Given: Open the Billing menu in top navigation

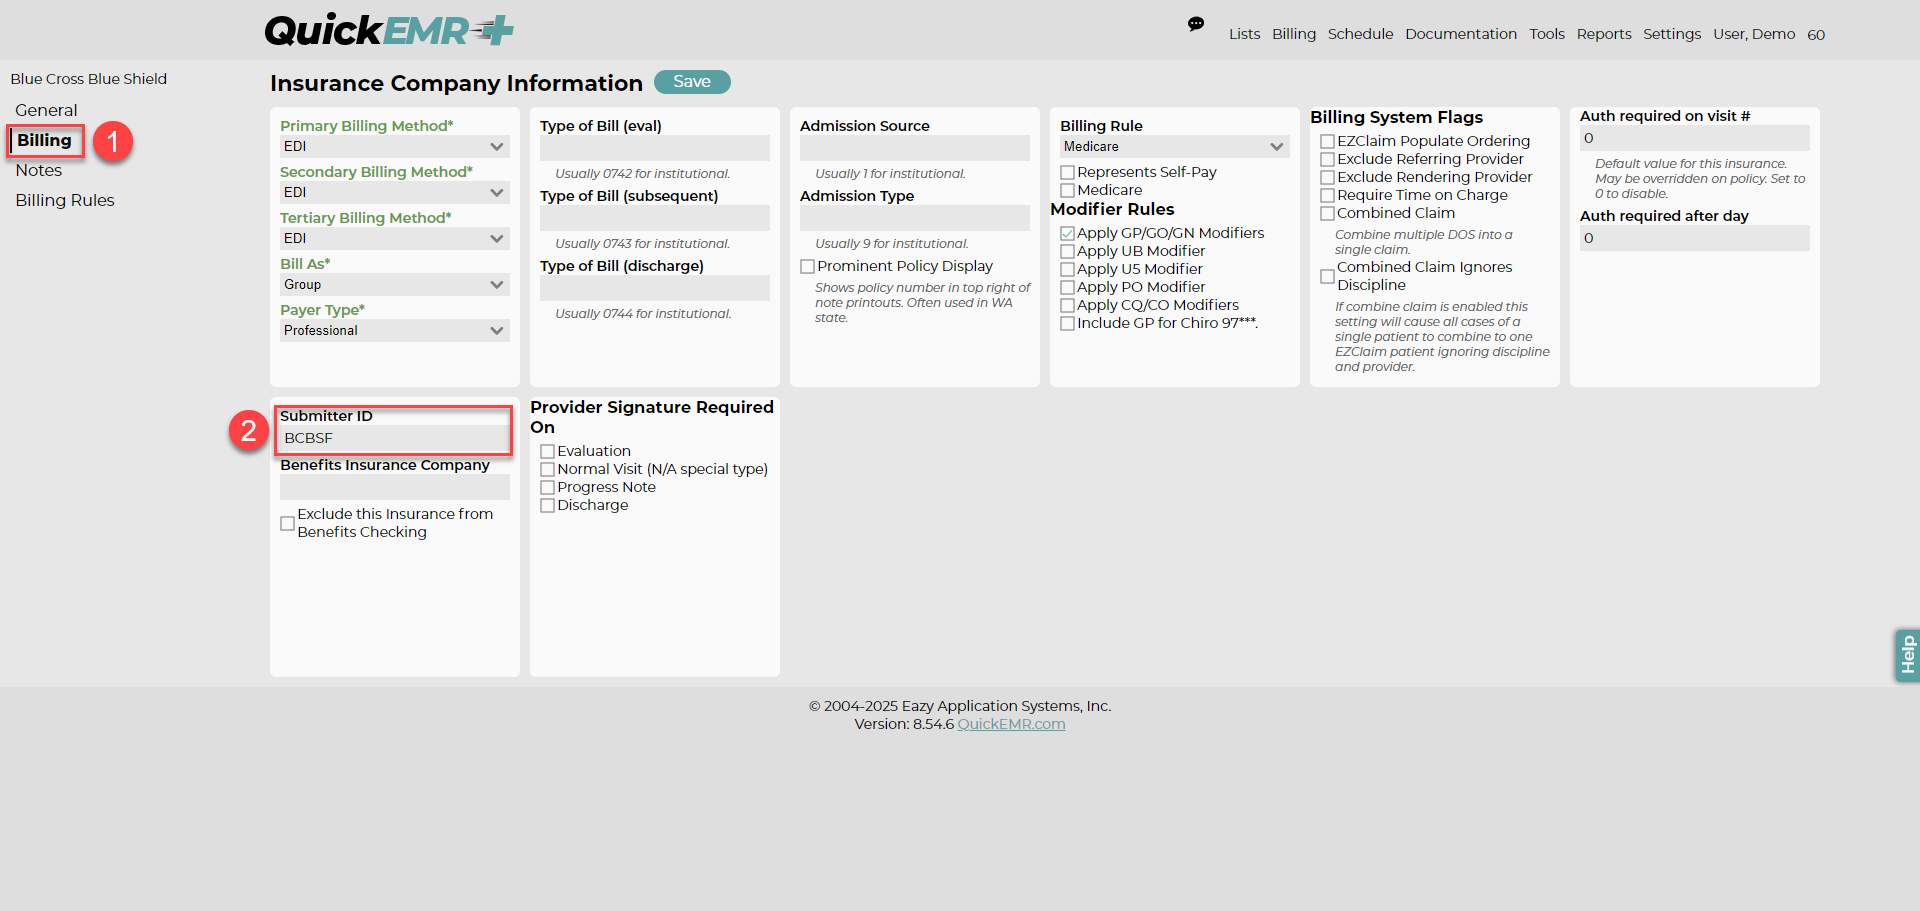Looking at the screenshot, I should (x=1294, y=34).
